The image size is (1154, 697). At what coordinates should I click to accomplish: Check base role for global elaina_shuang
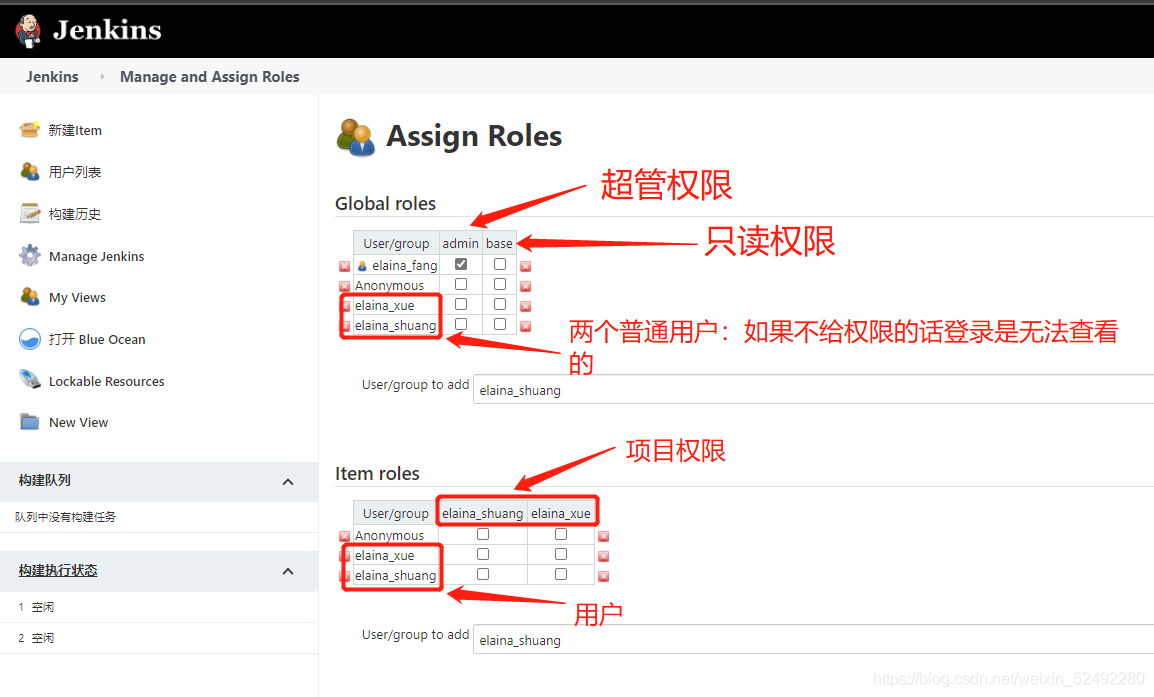(x=500, y=324)
